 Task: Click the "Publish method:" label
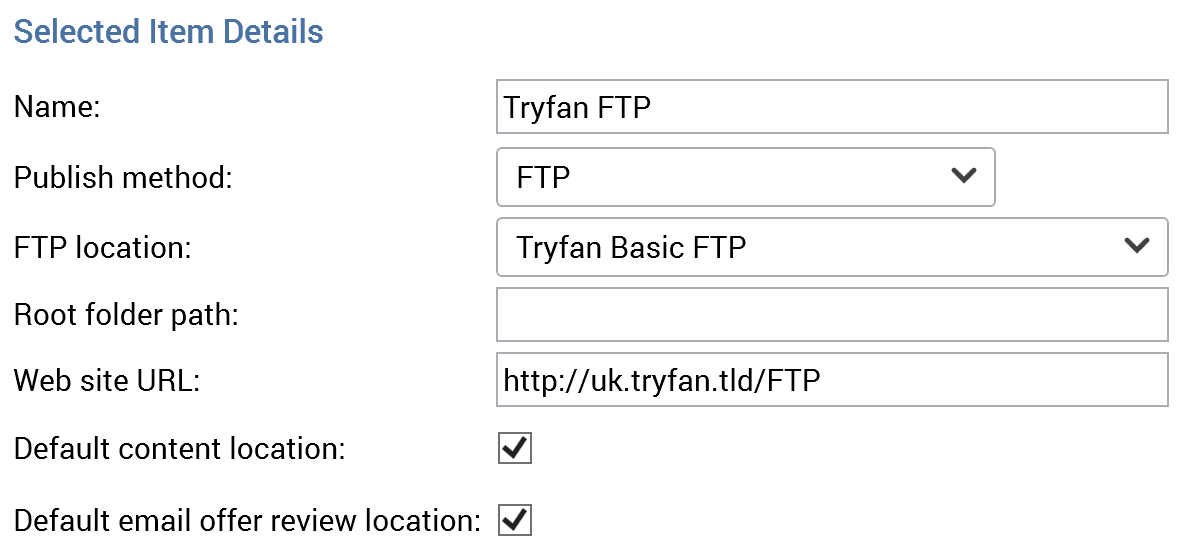pyautogui.click(x=123, y=178)
